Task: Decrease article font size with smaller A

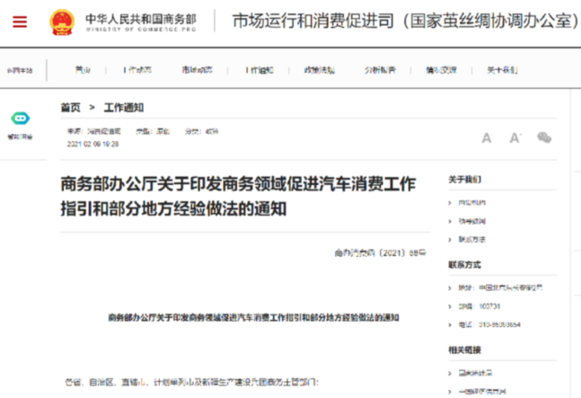Action: 487,138
